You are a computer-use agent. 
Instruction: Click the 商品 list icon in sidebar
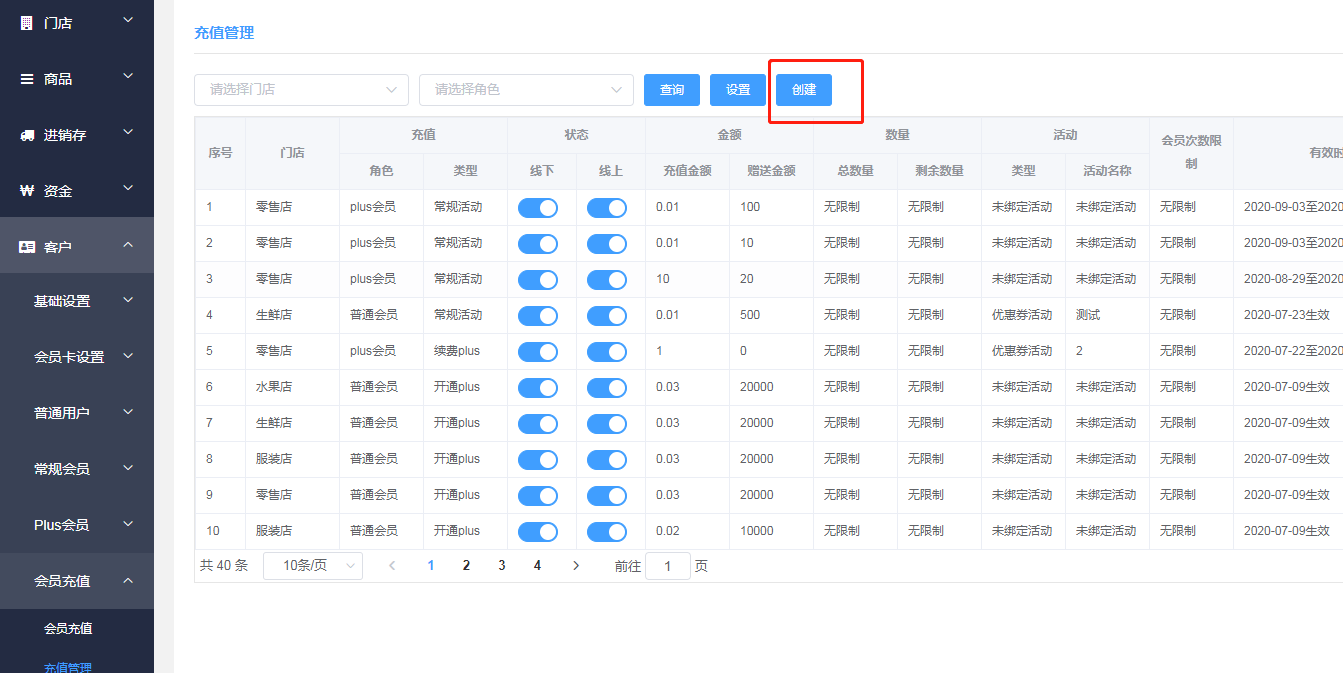[x=27, y=79]
